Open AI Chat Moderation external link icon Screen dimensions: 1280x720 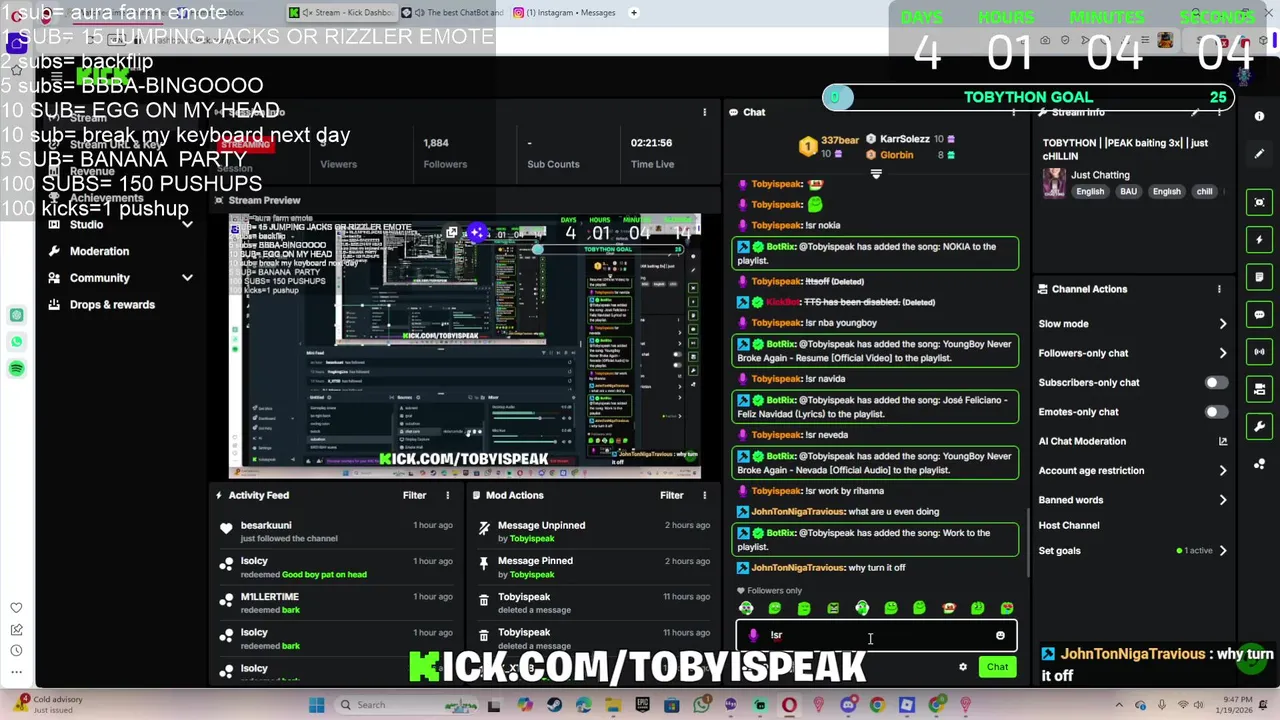coord(1222,441)
